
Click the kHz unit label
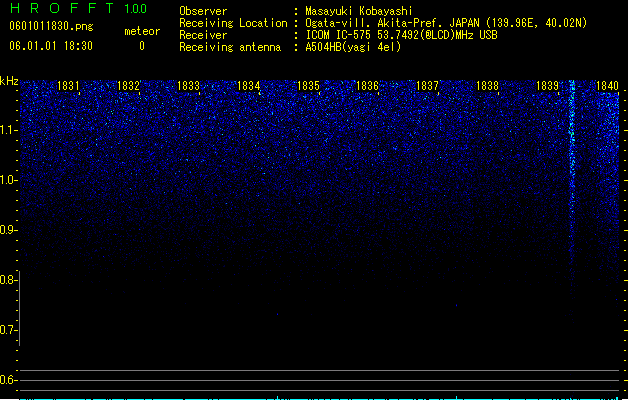click(9, 81)
